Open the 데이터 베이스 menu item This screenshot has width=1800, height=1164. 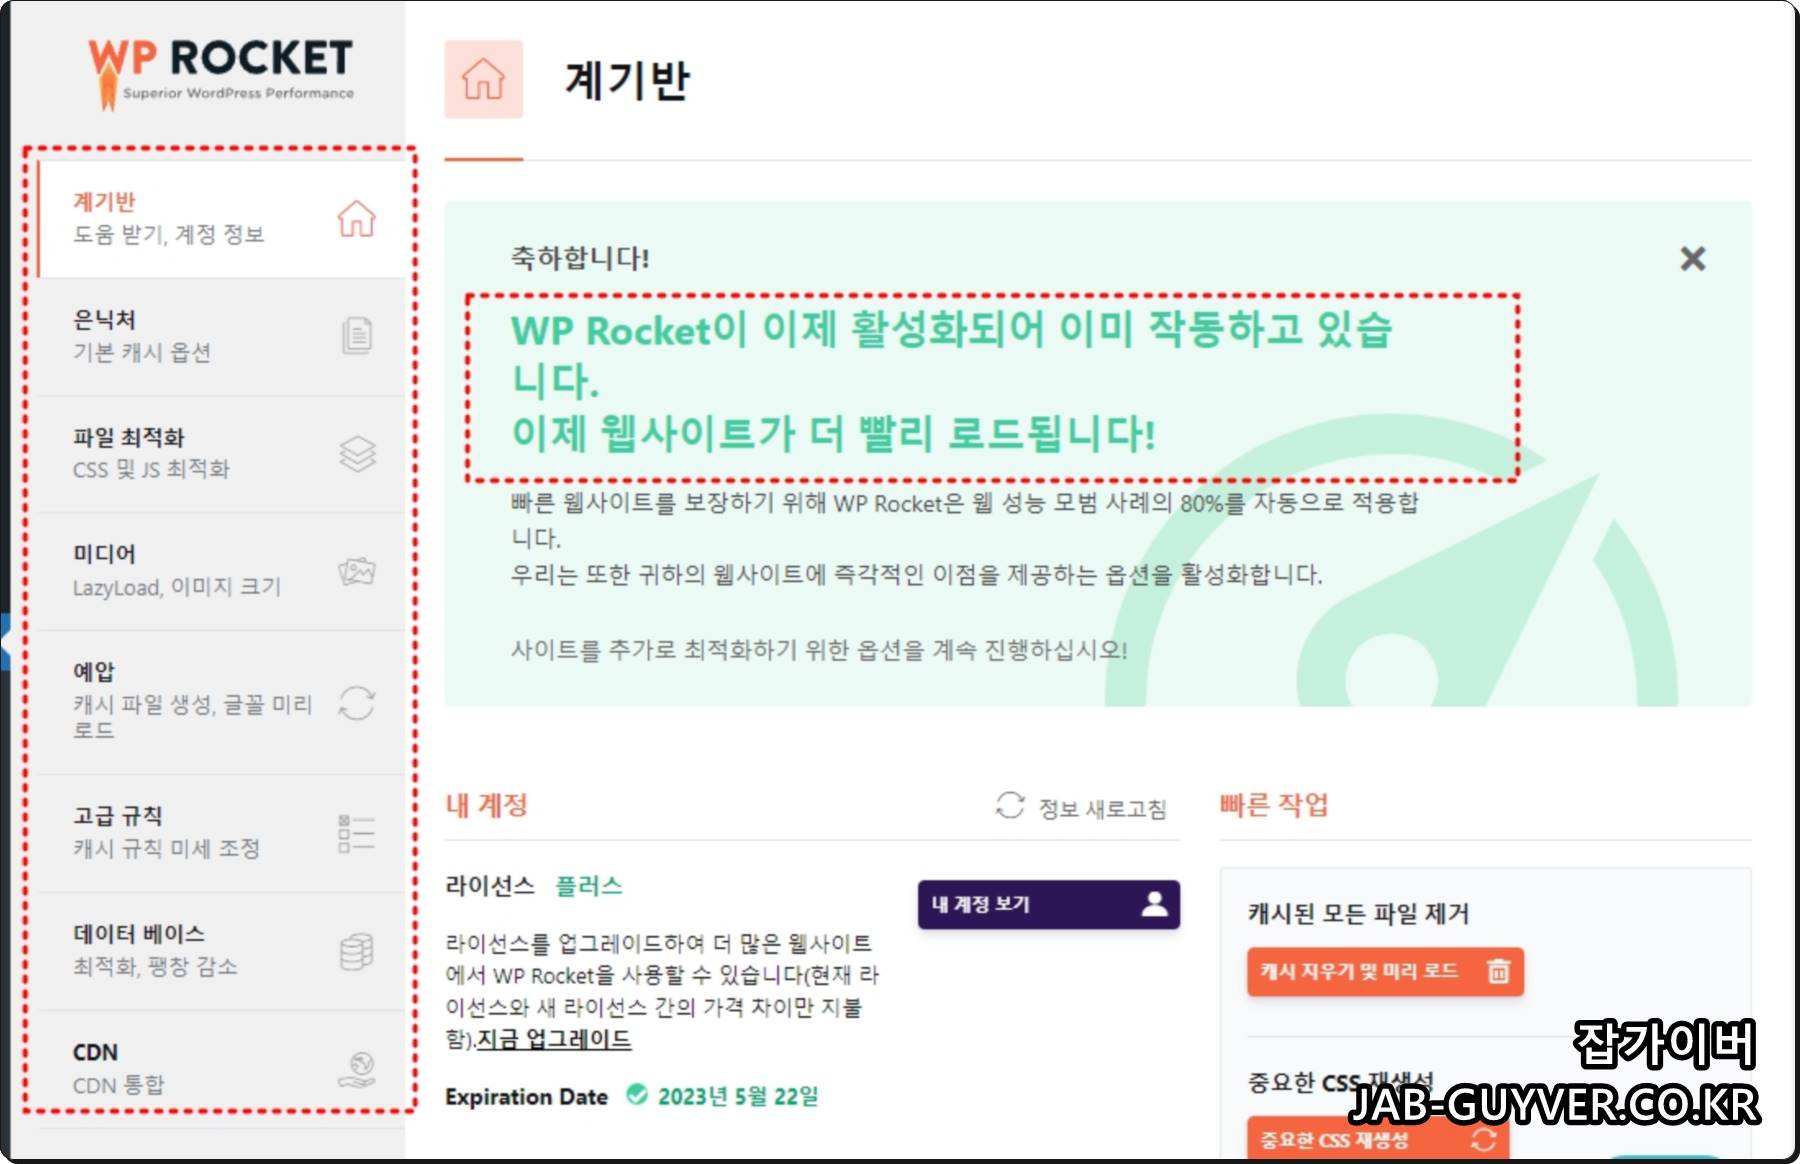point(221,951)
